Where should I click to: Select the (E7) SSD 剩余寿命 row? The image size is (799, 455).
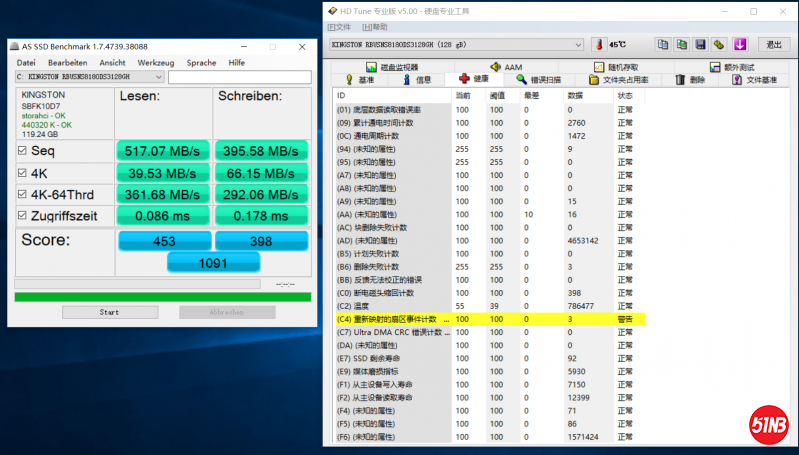tap(490, 358)
